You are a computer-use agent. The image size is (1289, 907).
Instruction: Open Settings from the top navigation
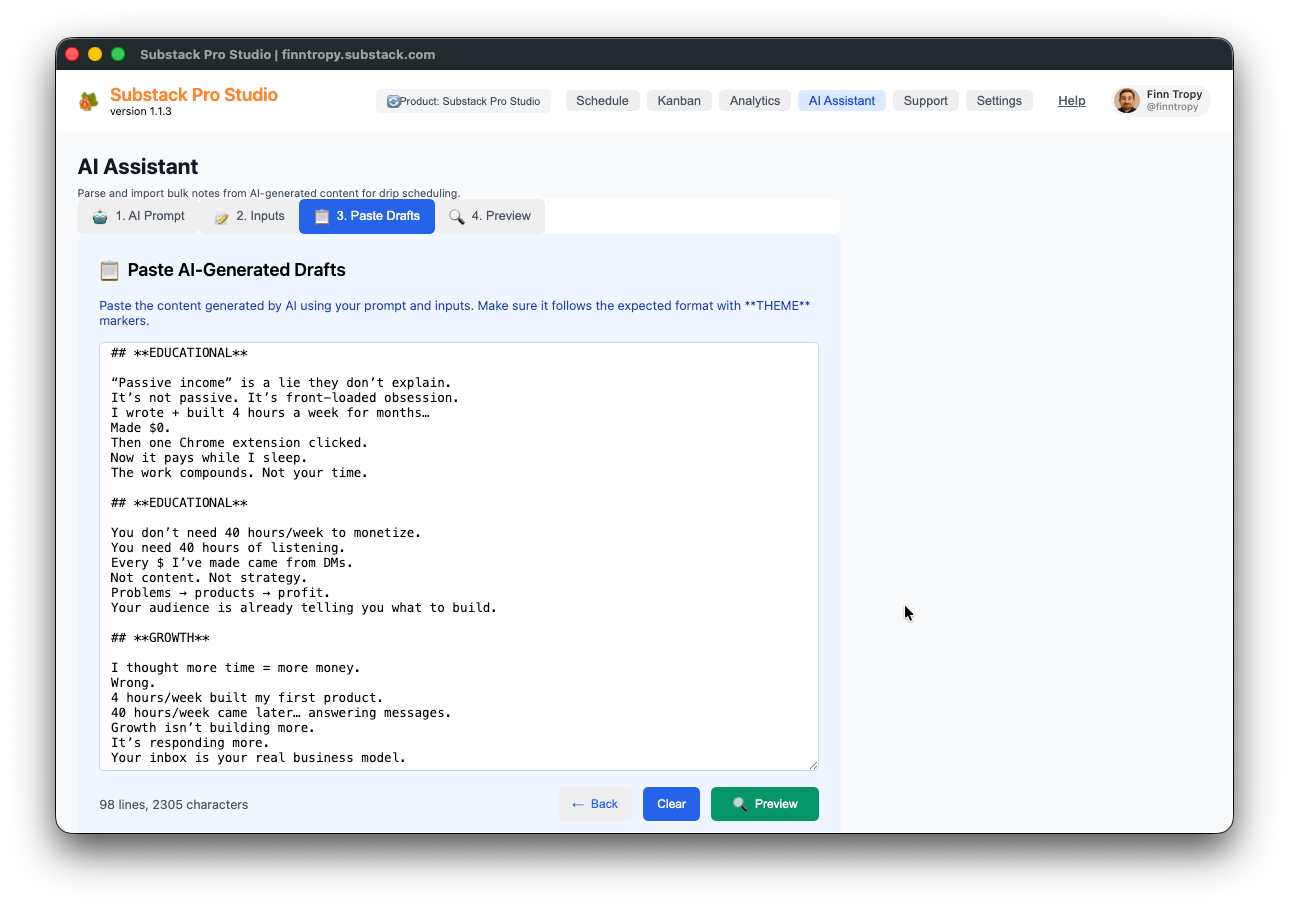click(999, 101)
